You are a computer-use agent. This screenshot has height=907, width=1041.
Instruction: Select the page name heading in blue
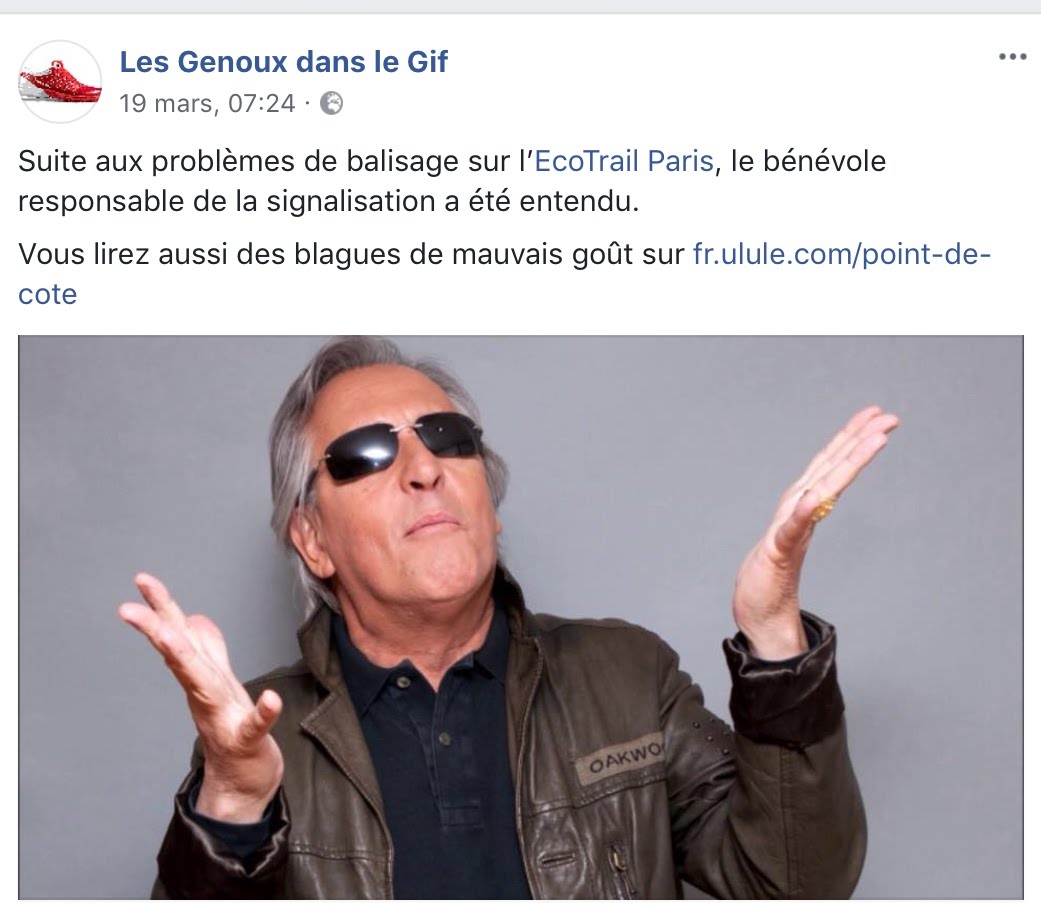pos(283,62)
